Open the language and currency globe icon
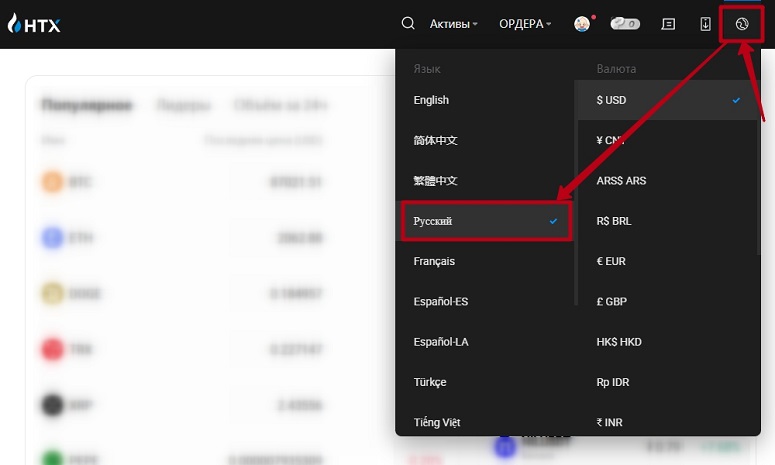 point(742,24)
